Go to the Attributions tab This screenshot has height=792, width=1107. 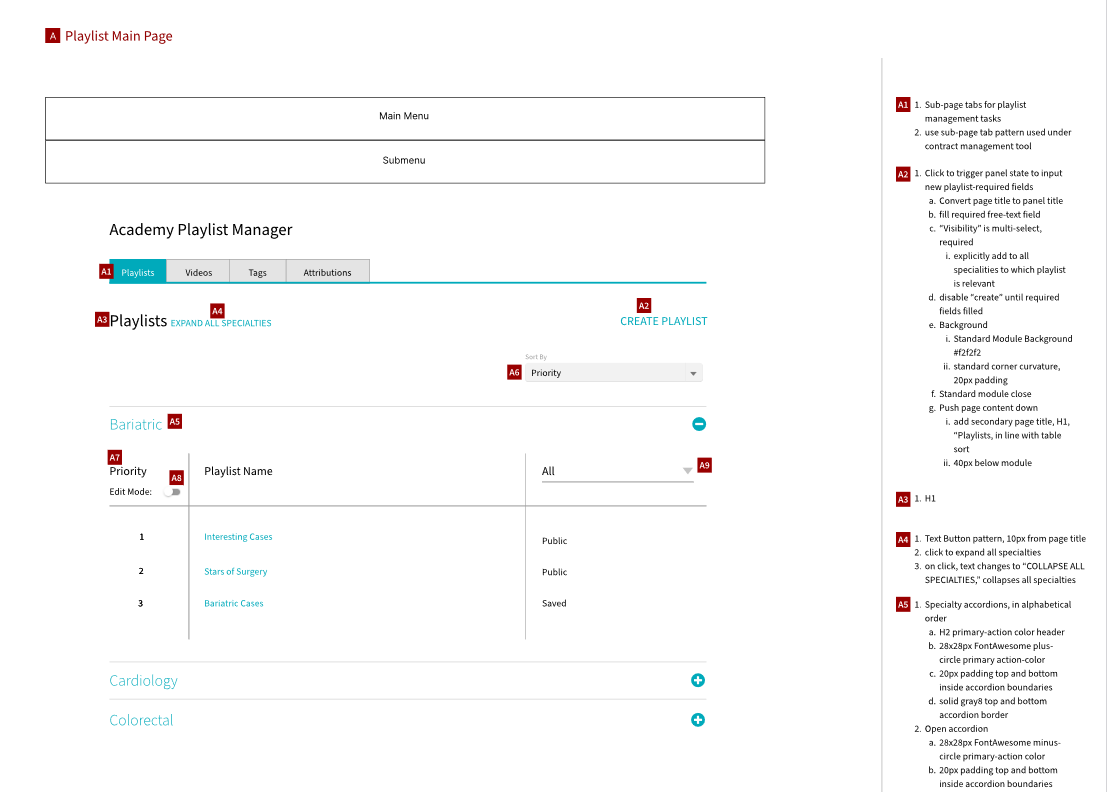[328, 272]
